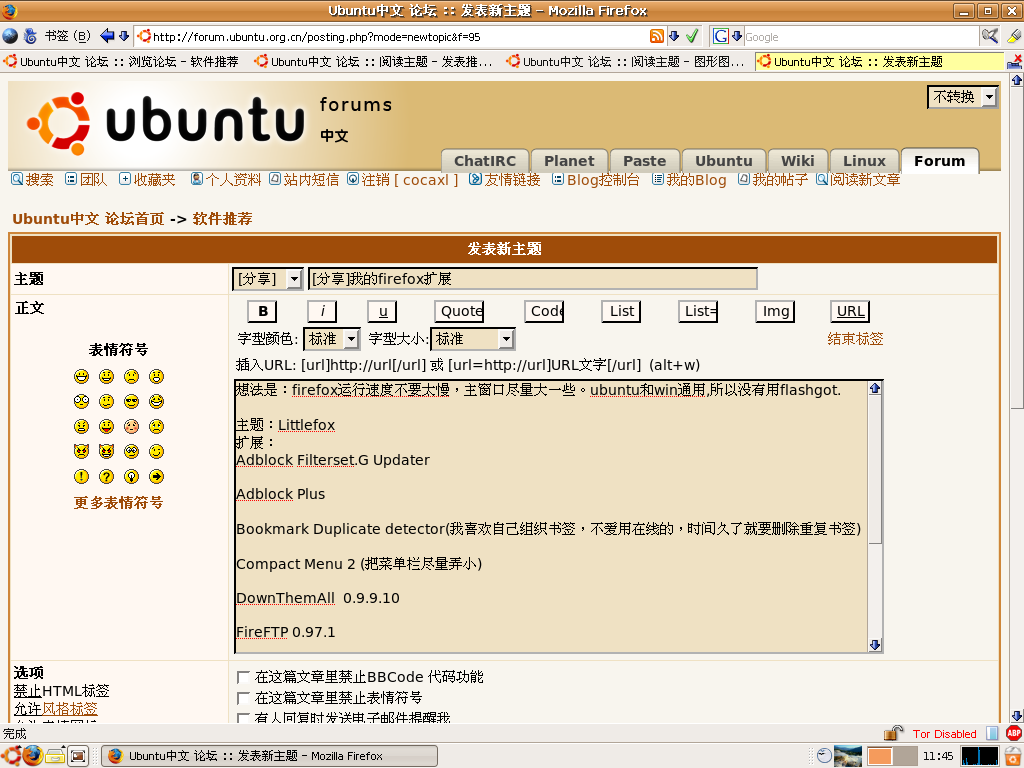Insert the cool sunglasses smiley
This screenshot has width=1024, height=768.
131,402
